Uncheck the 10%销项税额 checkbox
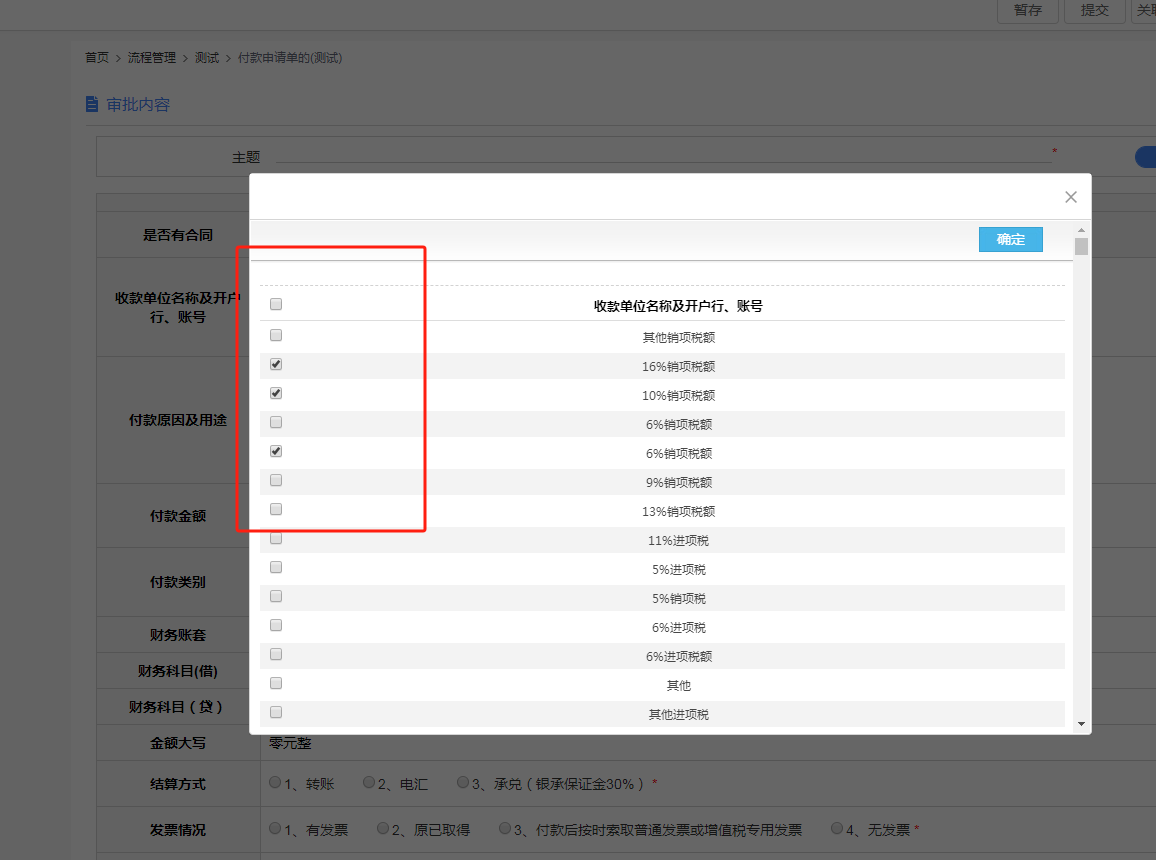The width and height of the screenshot is (1156, 860). click(276, 394)
